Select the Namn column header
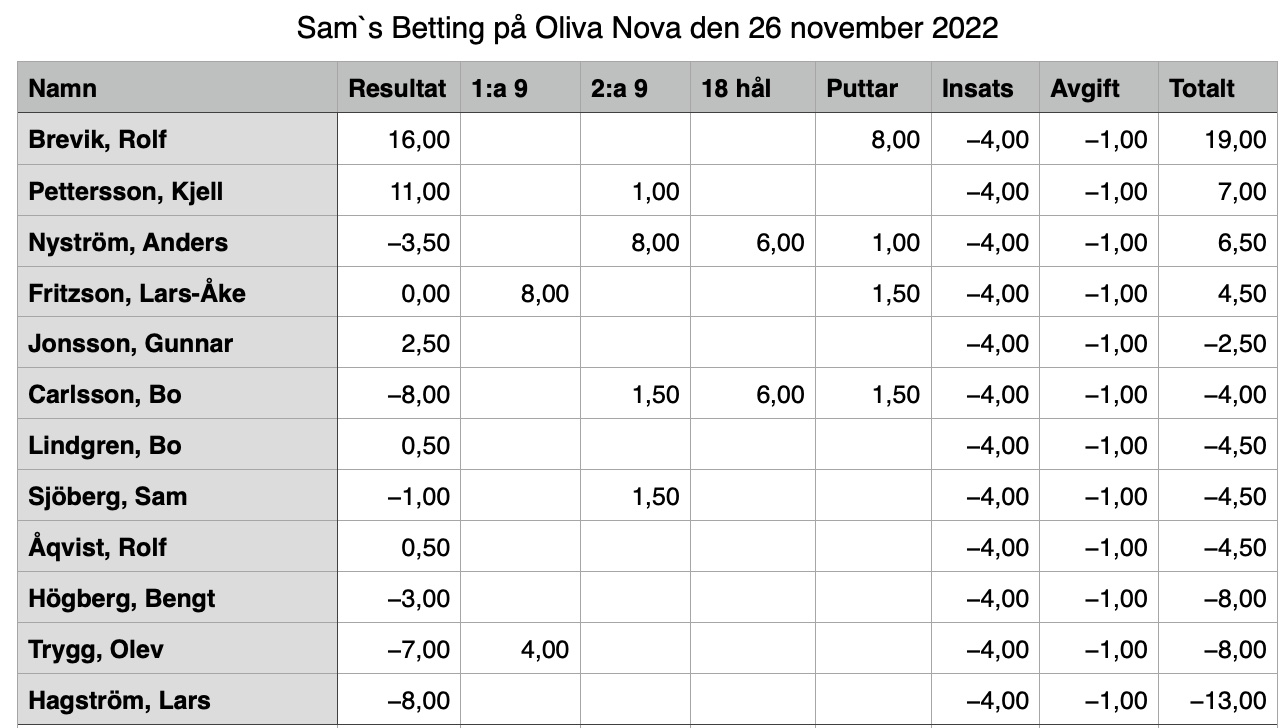 point(178,88)
